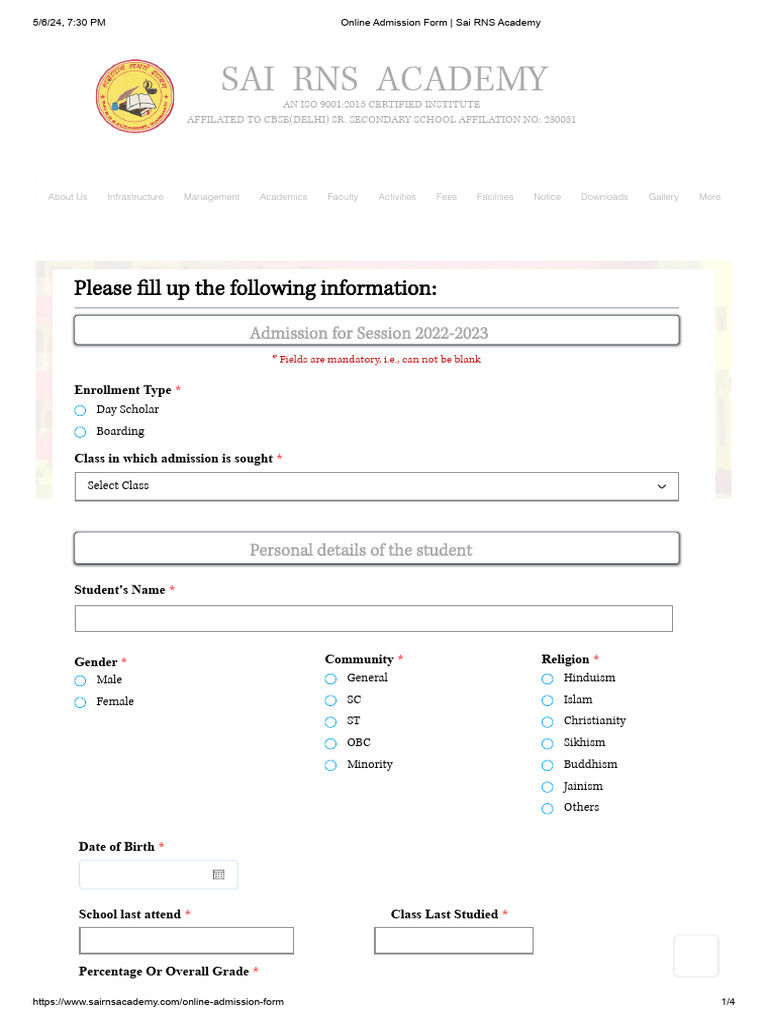768x1024 pixels.
Task: Select the Day Scholar enrollment option
Action: (80, 411)
